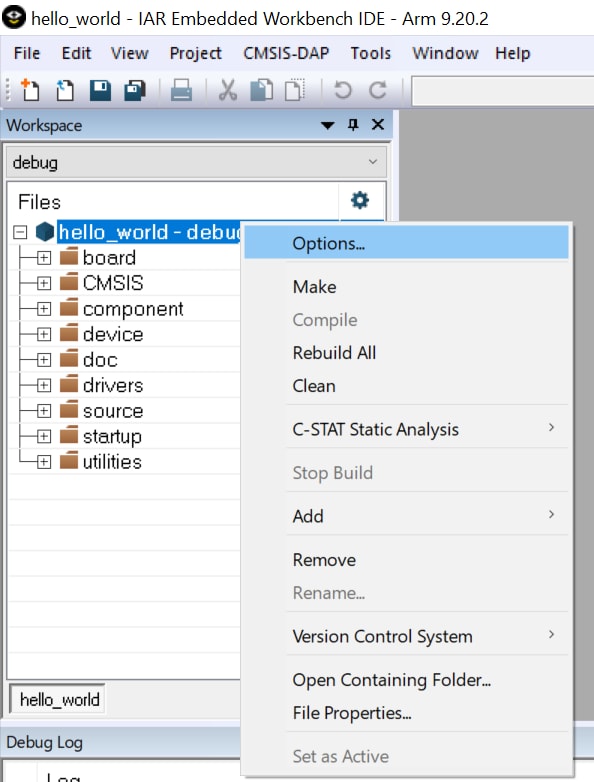The height and width of the screenshot is (782, 594).
Task: Expand the component folder
Action: (x=44, y=309)
